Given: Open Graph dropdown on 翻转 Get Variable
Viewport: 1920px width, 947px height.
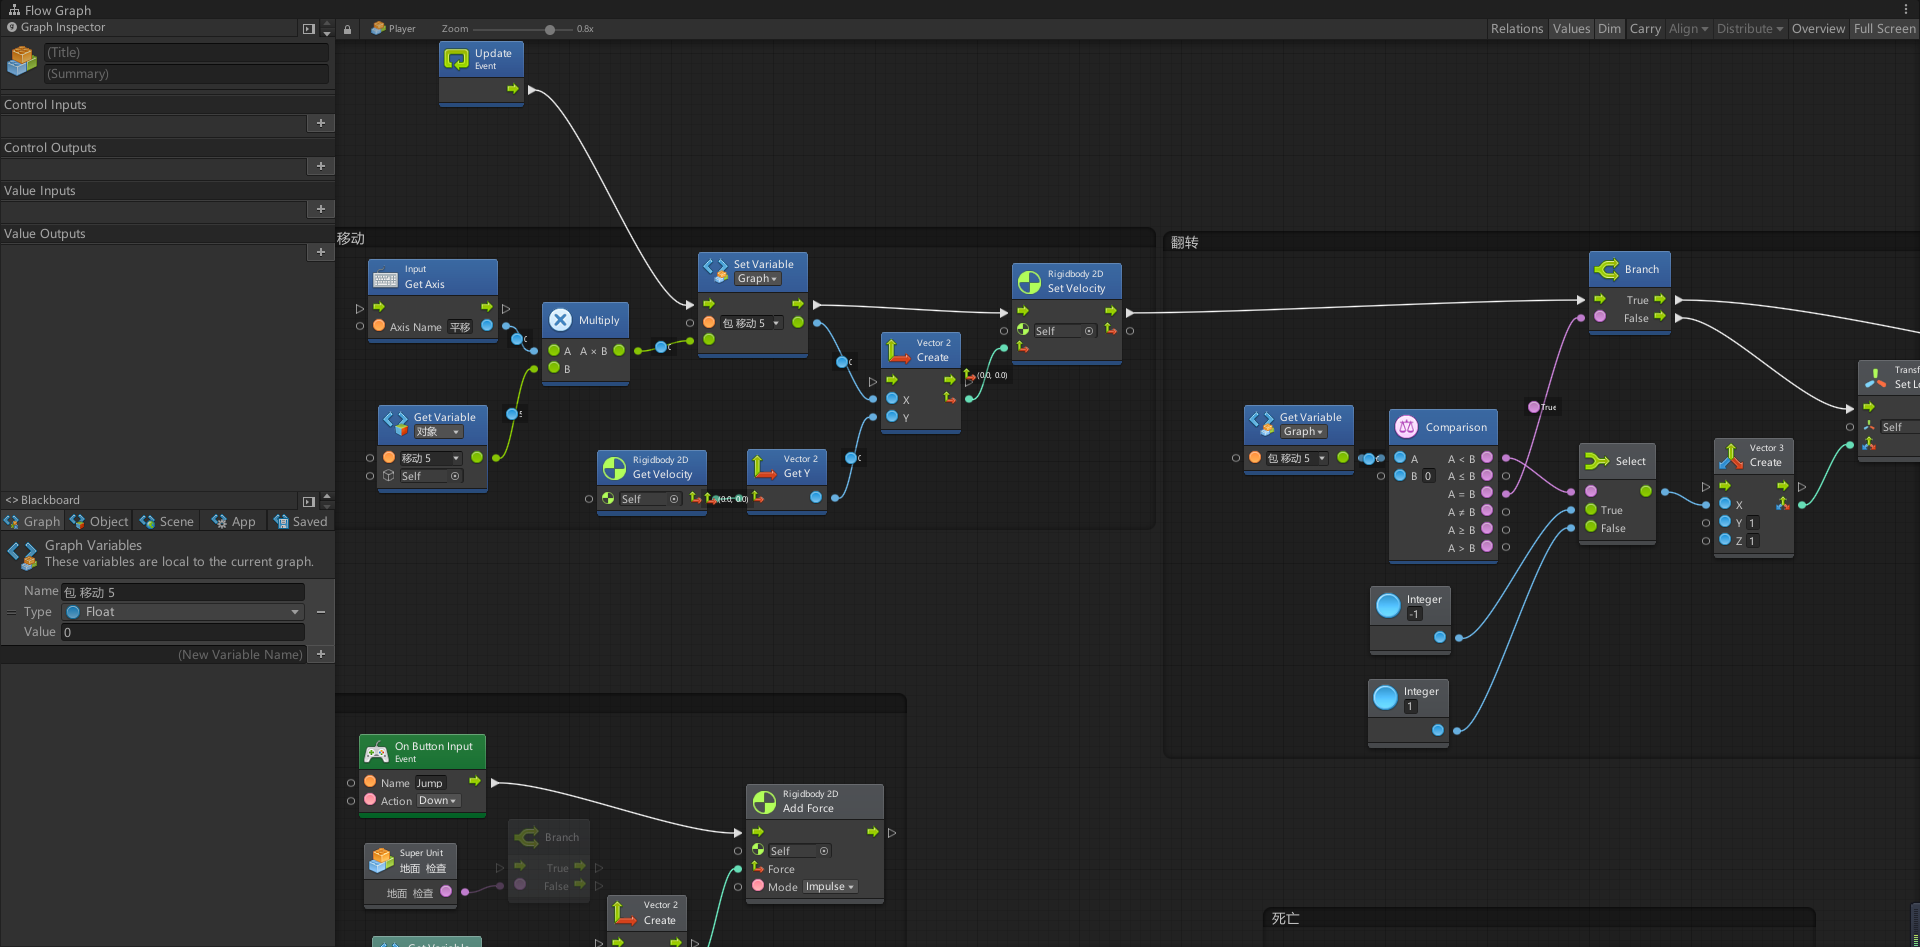Looking at the screenshot, I should pos(1303,432).
